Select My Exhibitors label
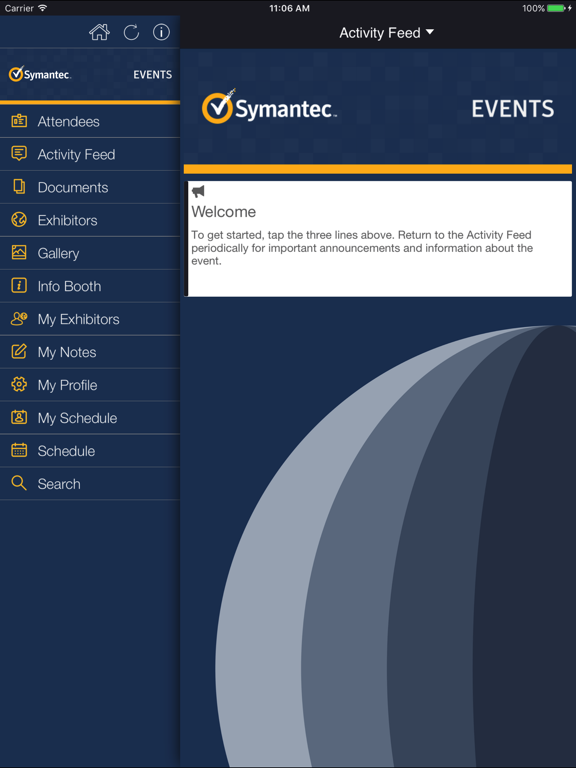The height and width of the screenshot is (768, 576). (x=78, y=319)
